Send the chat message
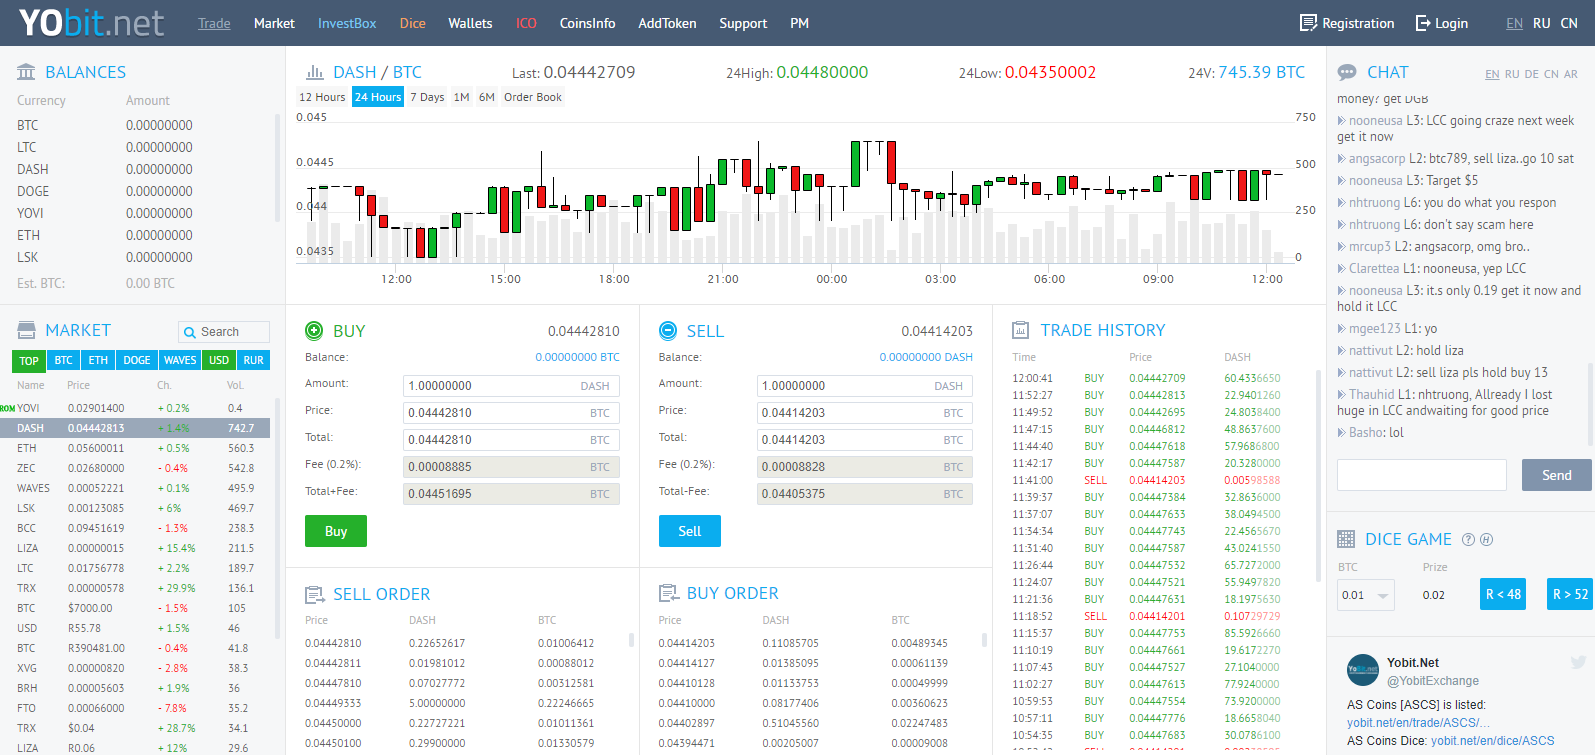Image resolution: width=1595 pixels, height=755 pixels. pyautogui.click(x=1556, y=475)
